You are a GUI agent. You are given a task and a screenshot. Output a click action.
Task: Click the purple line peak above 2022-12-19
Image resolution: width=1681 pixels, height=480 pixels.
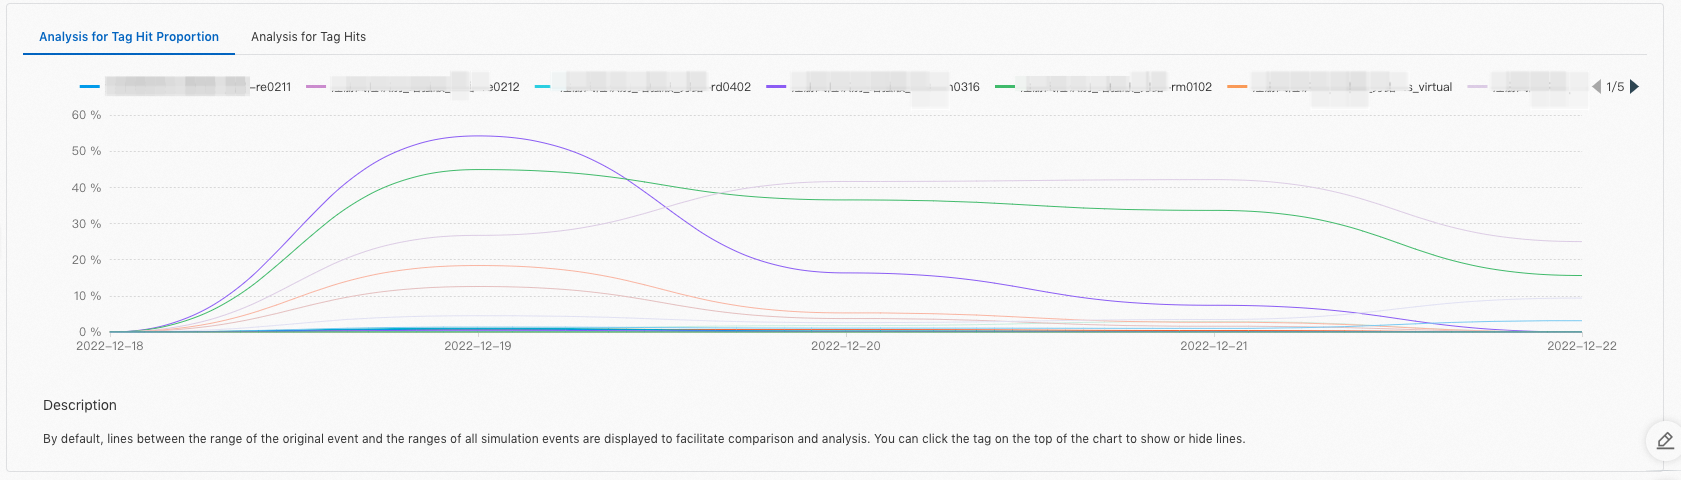click(478, 136)
